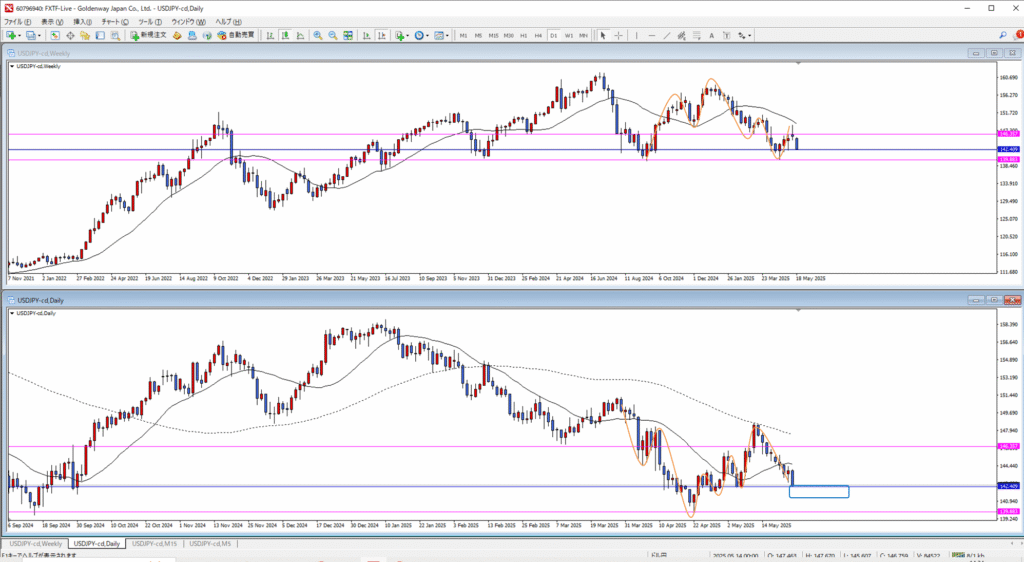Select the H4 timeframe
1024x562 pixels.
(538, 35)
